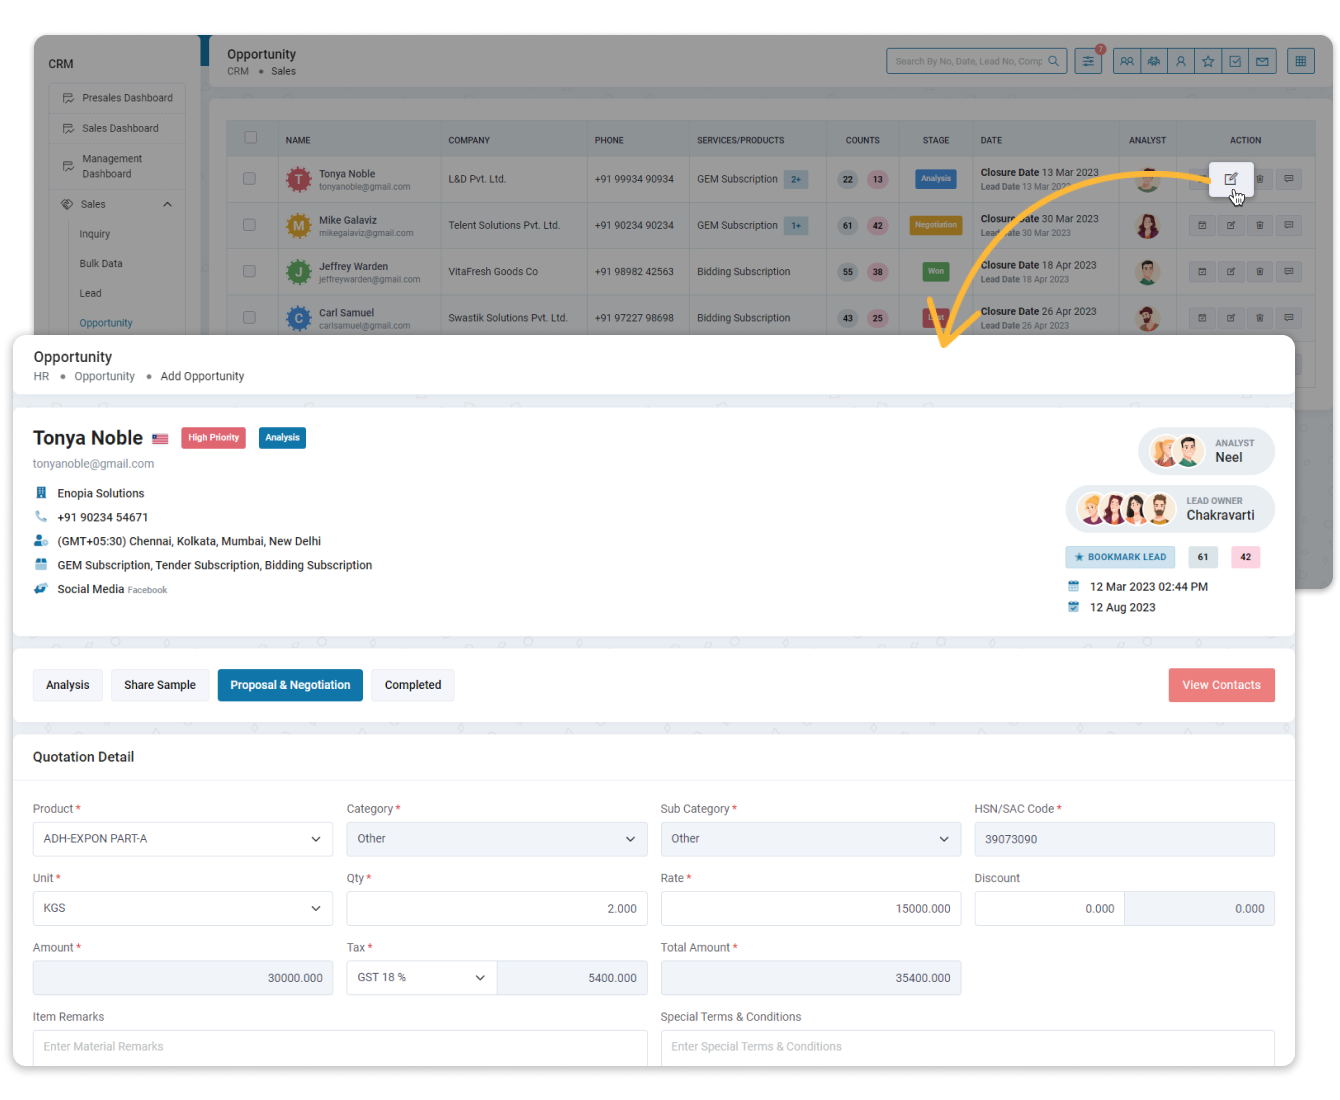Select the checkbox on Carl Samuel's row
The width and height of the screenshot is (1340, 1100).
pos(250,317)
